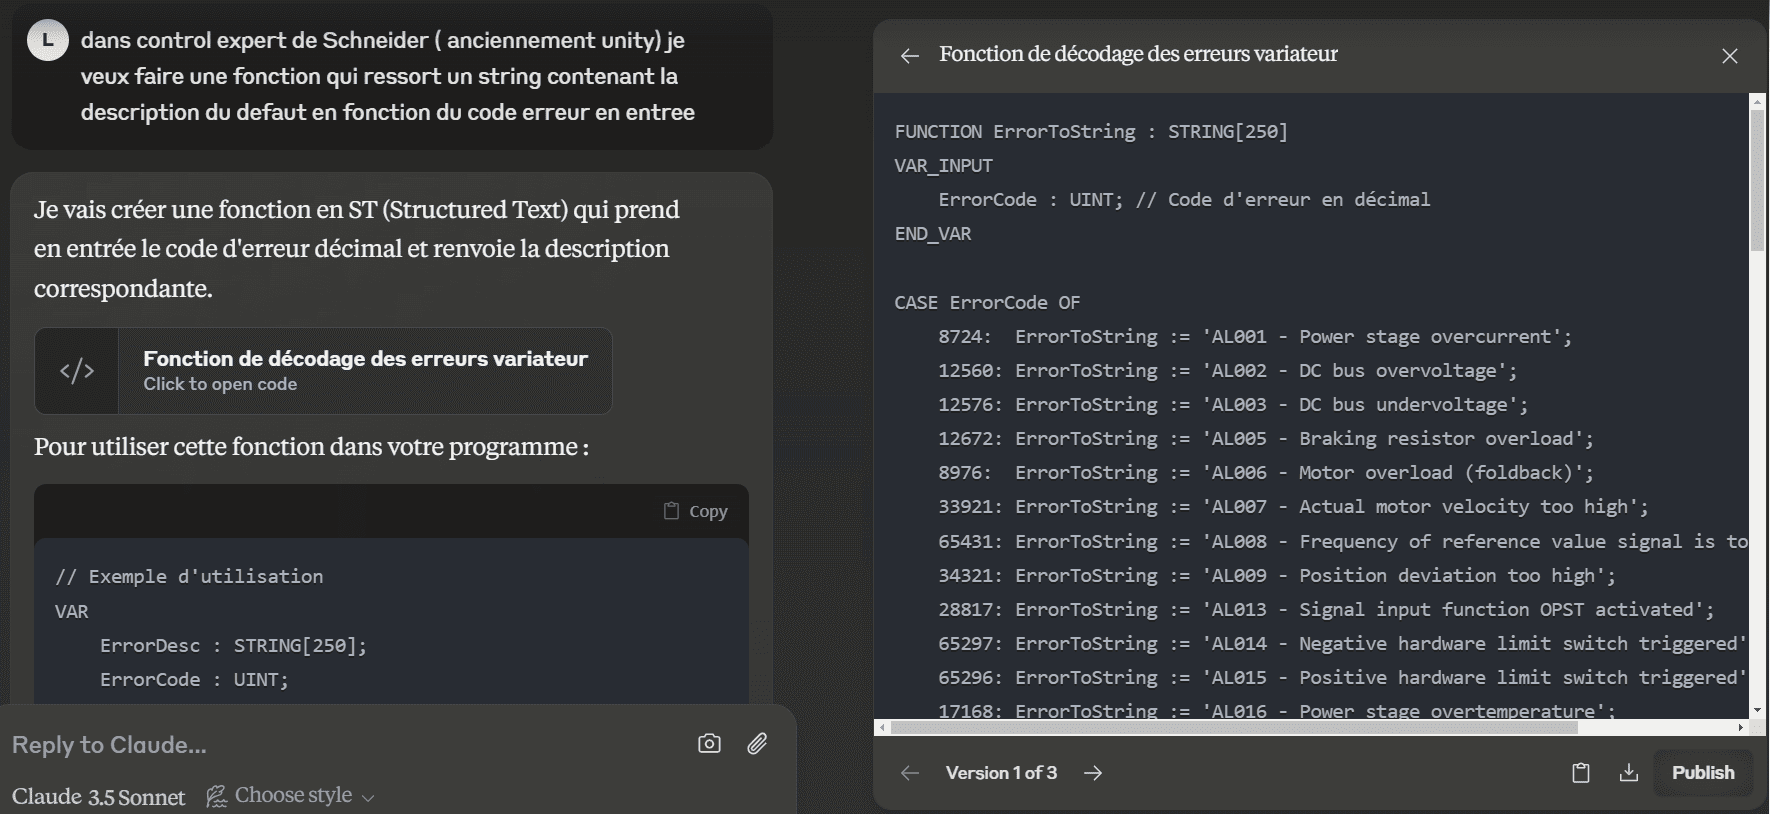
Task: Click the user avatar labeled L
Action: pos(47,41)
